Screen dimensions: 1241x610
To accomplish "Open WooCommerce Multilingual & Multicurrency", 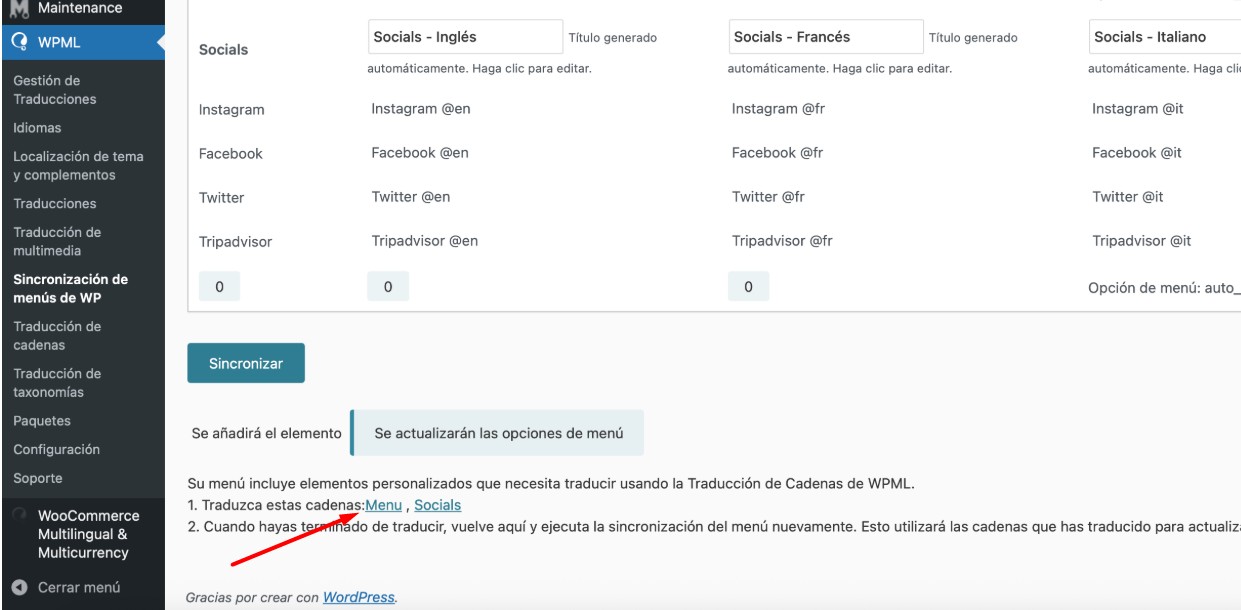I will point(89,534).
